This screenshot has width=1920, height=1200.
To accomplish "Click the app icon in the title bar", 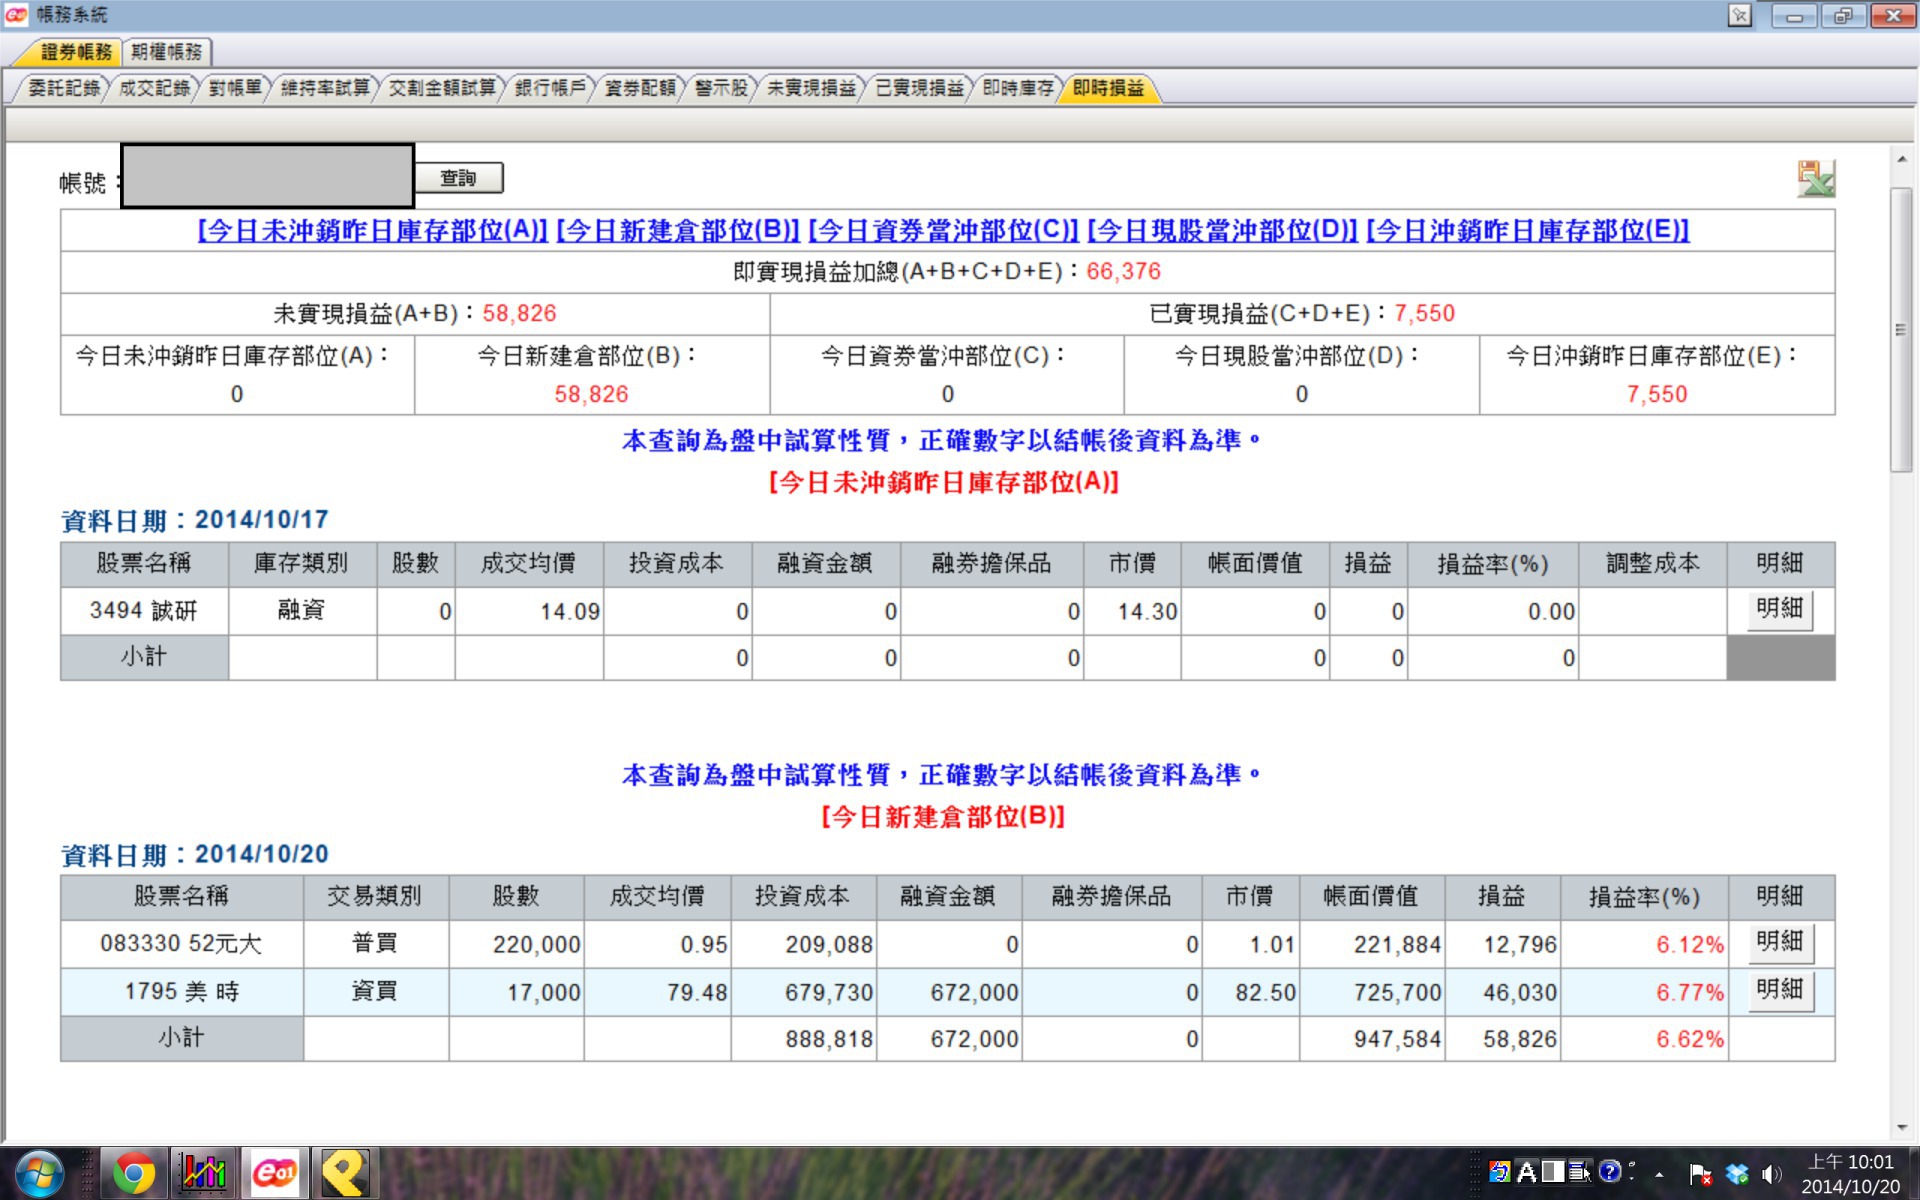I will [16, 14].
